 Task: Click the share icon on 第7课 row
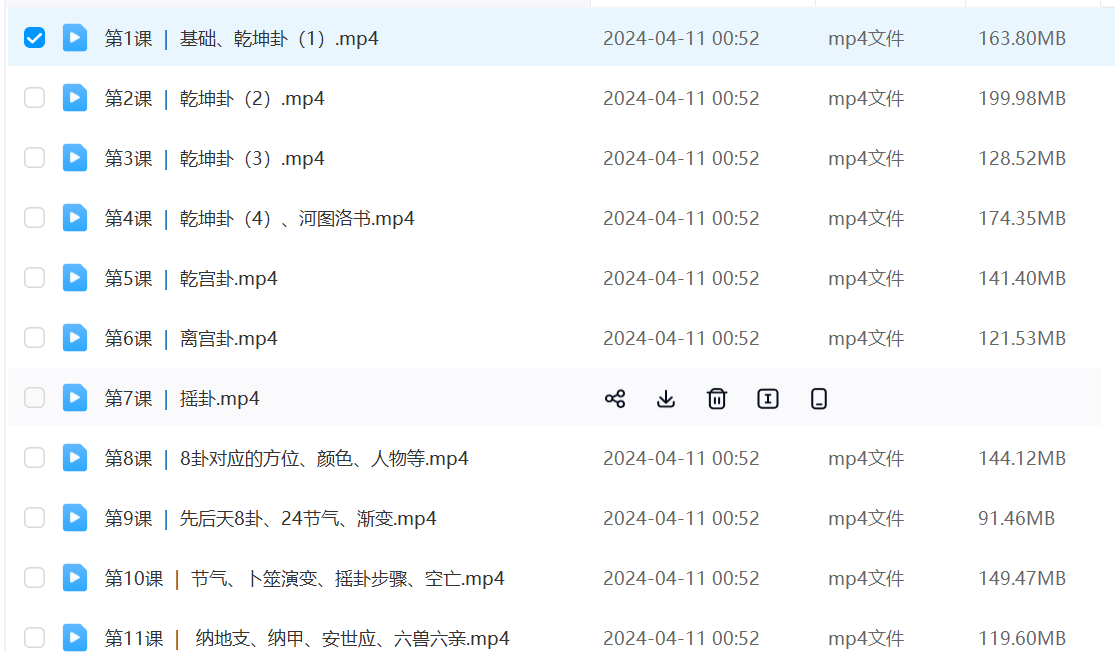click(x=615, y=399)
